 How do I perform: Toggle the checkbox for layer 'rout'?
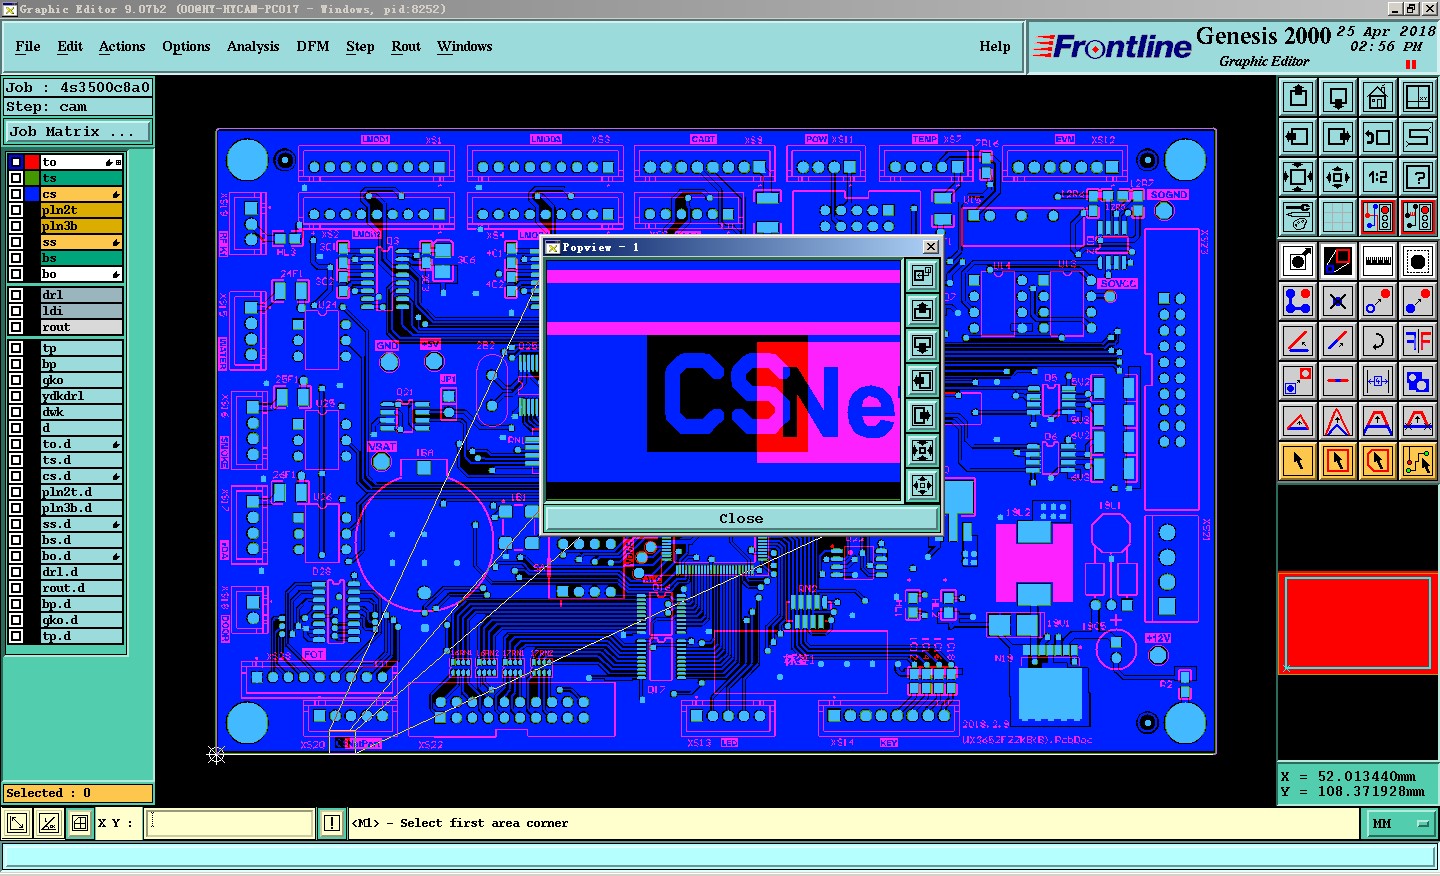(16, 327)
